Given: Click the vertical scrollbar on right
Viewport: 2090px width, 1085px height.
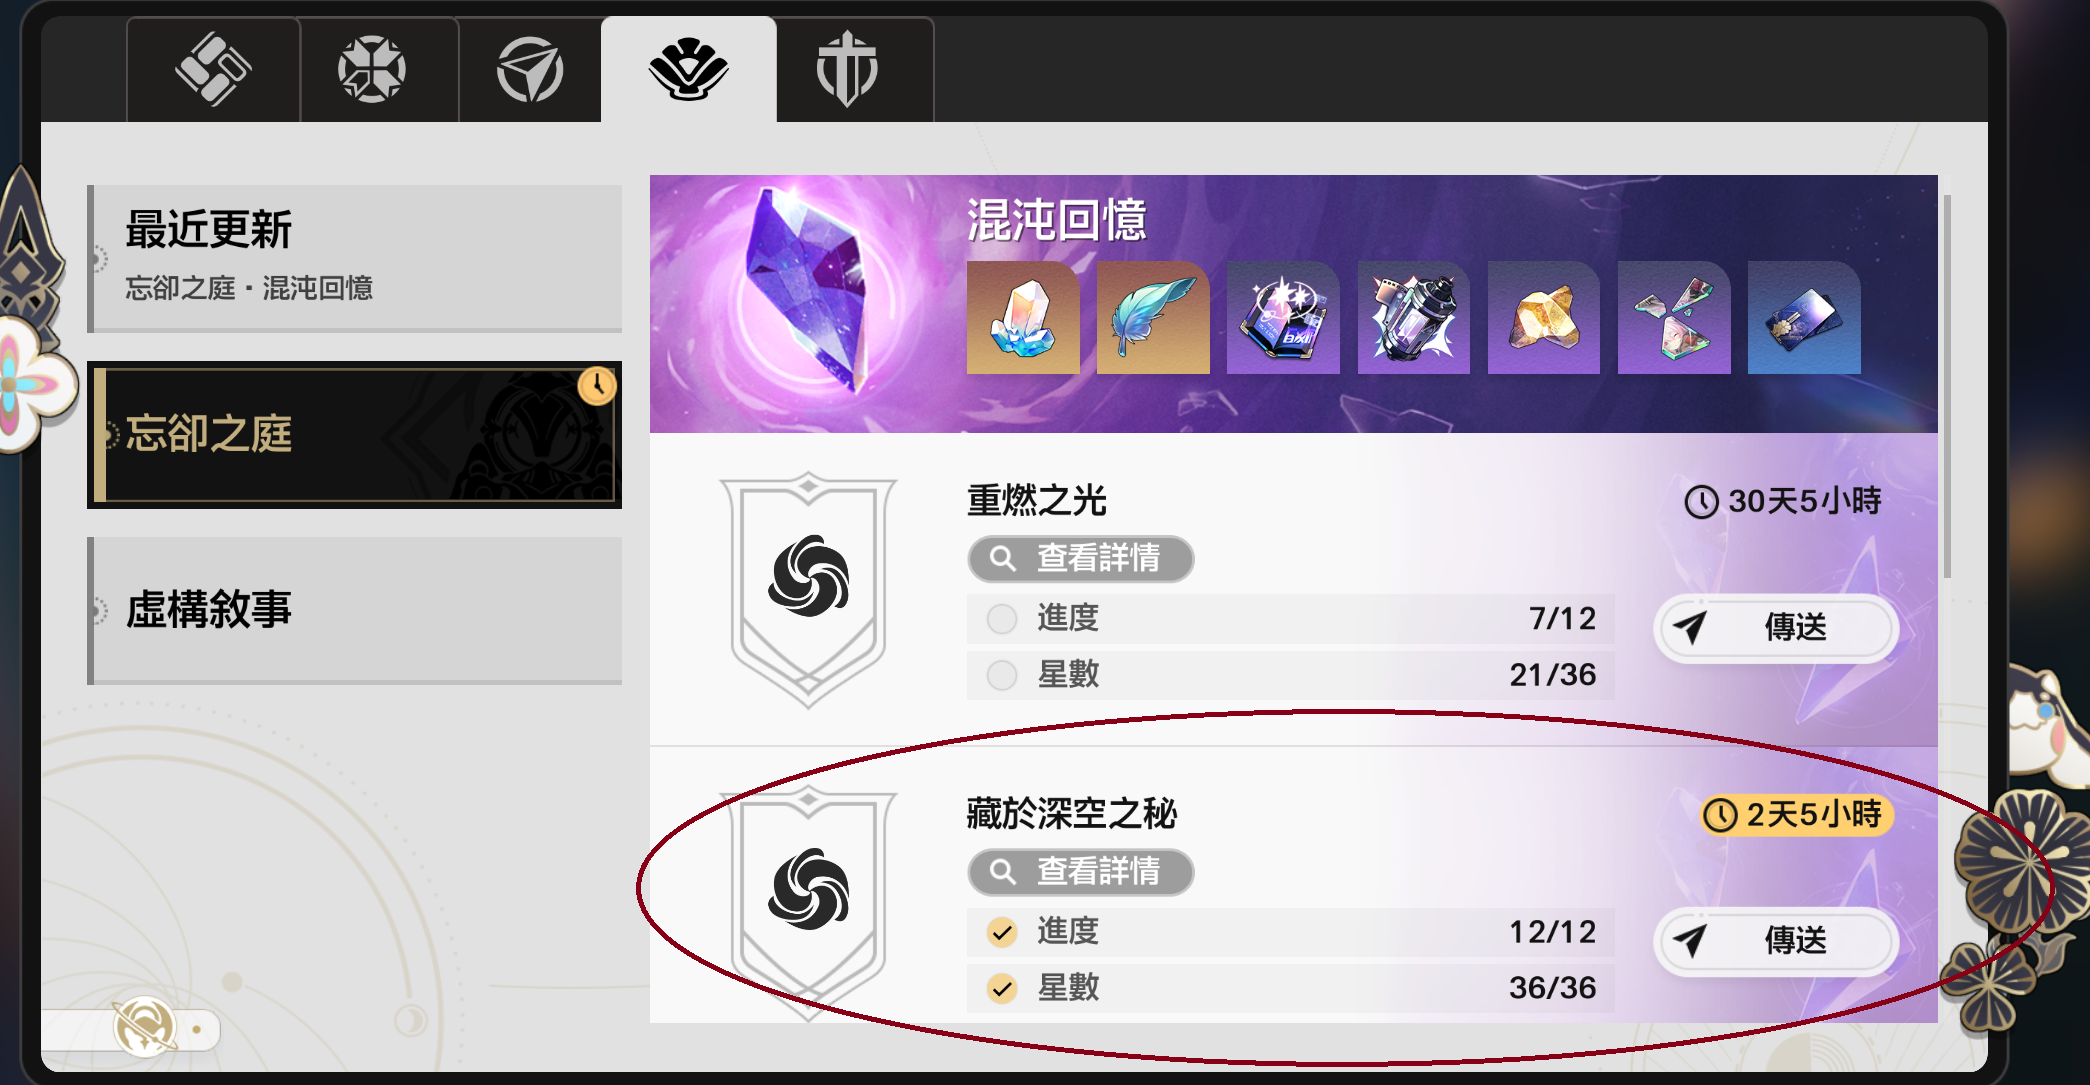Looking at the screenshot, I should (1947, 386).
